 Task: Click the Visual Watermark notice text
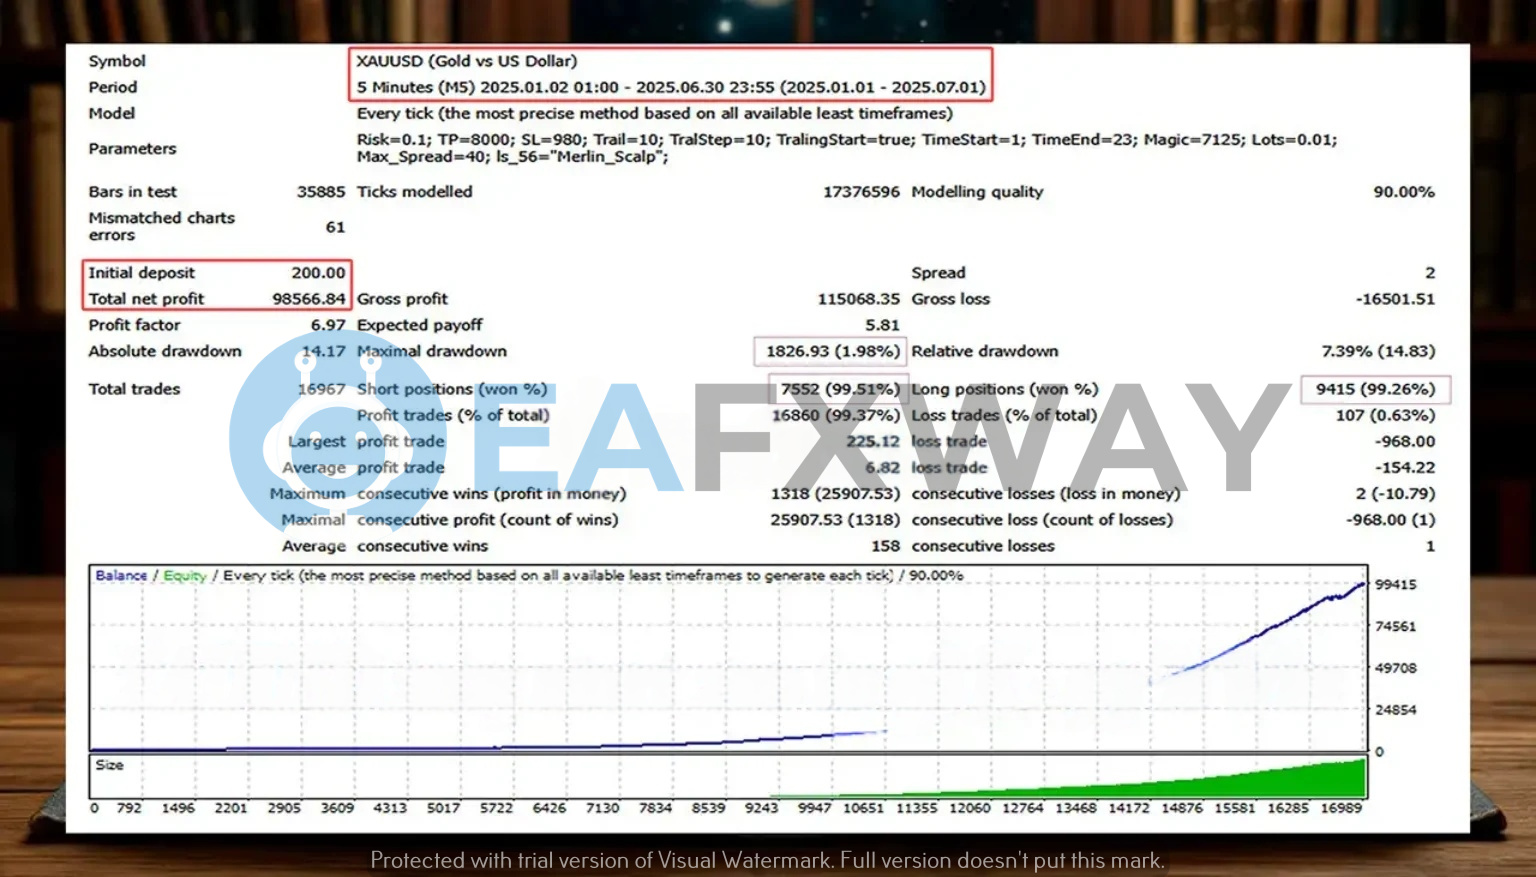(x=767, y=860)
